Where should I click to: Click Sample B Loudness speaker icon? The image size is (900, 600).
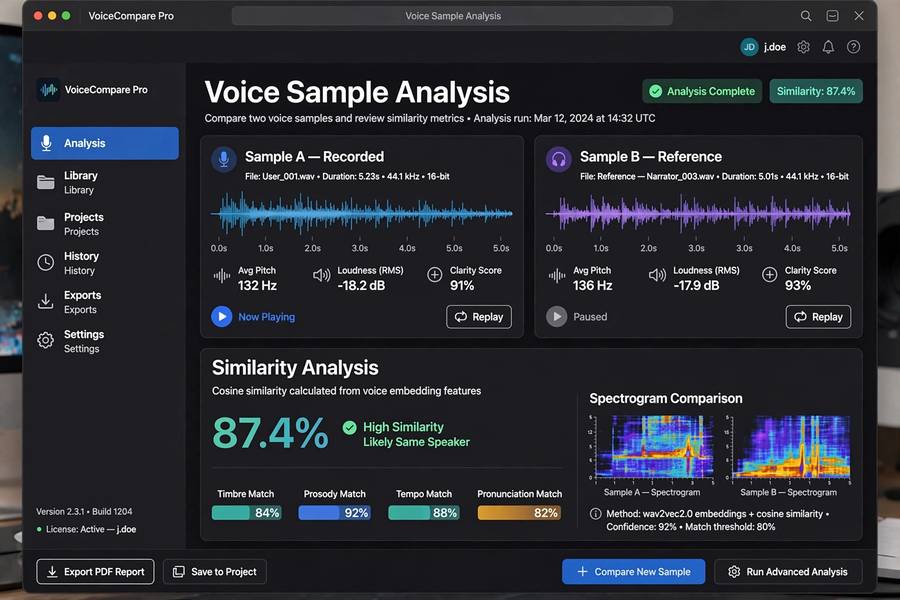[657, 276]
